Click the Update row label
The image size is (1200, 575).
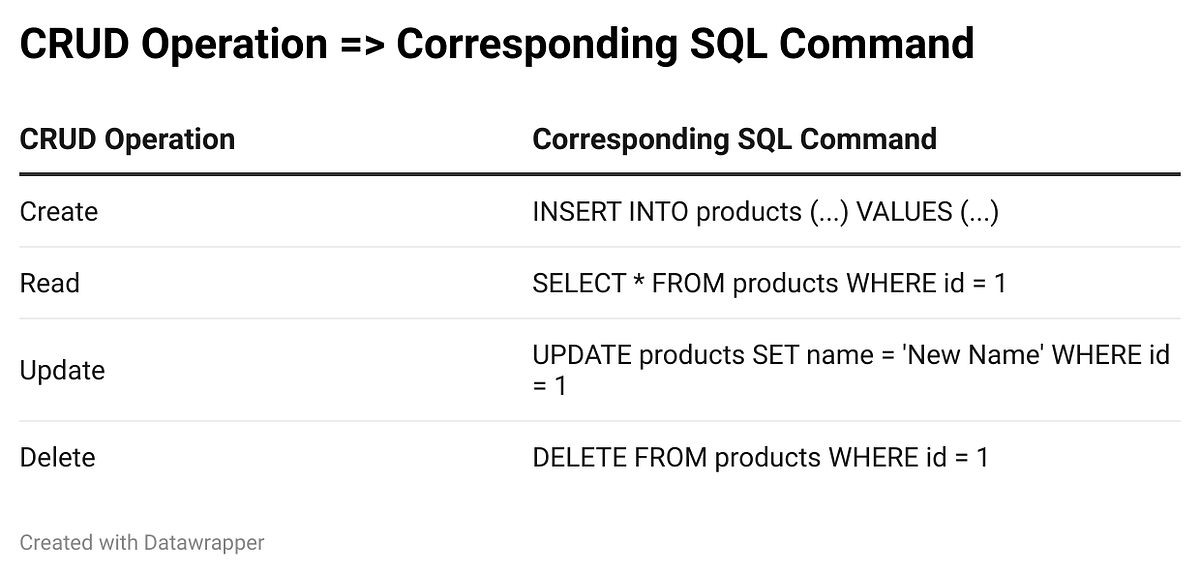coord(62,370)
